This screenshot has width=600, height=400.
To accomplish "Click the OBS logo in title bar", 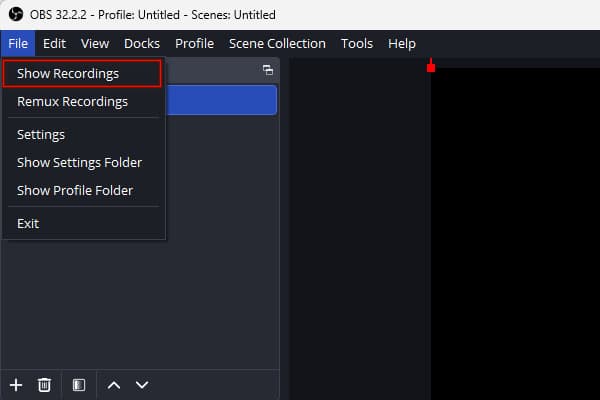I will [x=16, y=15].
